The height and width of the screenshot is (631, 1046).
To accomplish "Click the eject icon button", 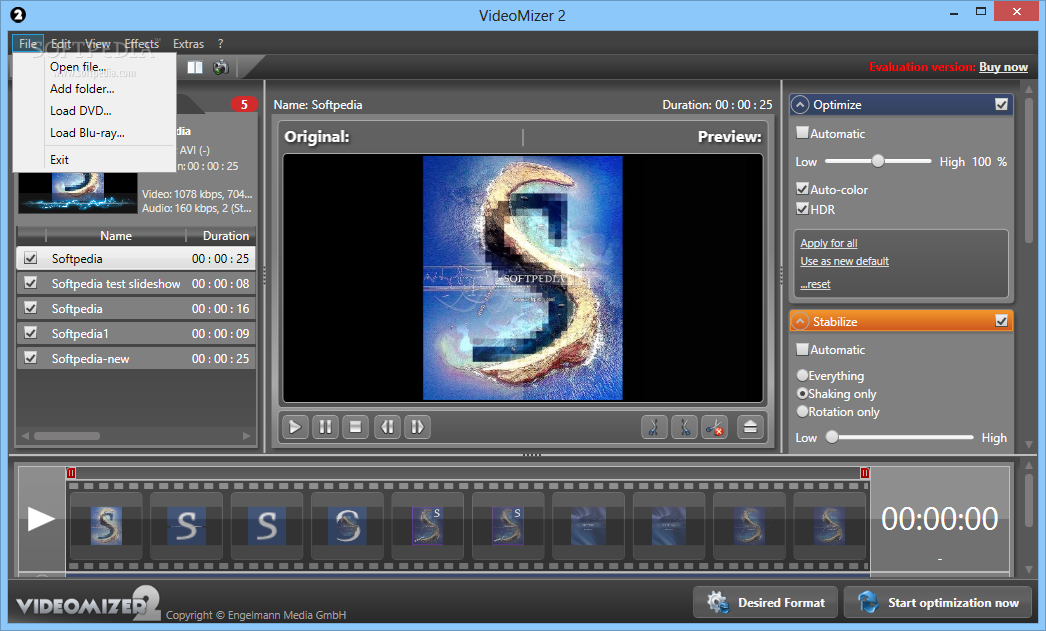I will coord(750,427).
